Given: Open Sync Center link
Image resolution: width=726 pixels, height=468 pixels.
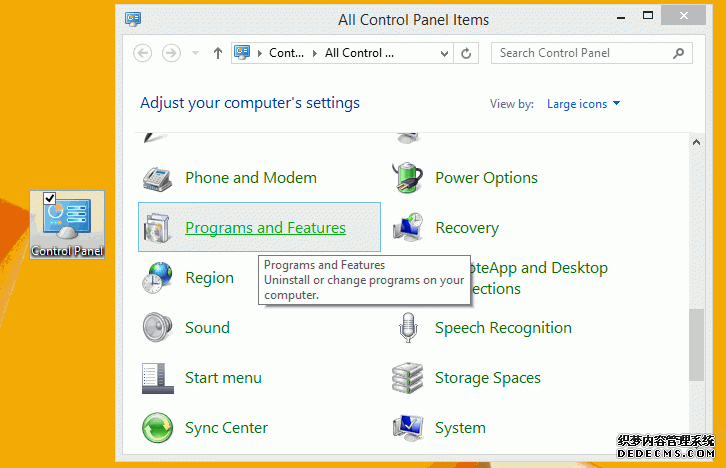Looking at the screenshot, I should pyautogui.click(x=226, y=428).
